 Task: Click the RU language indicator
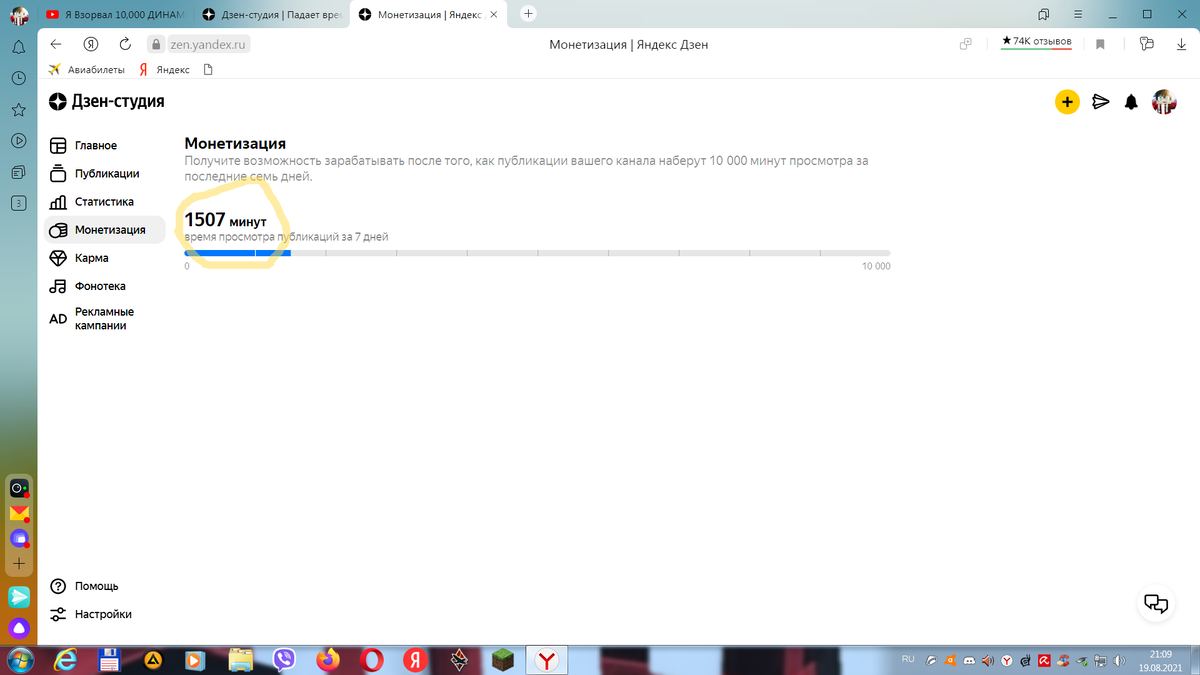click(x=908, y=659)
